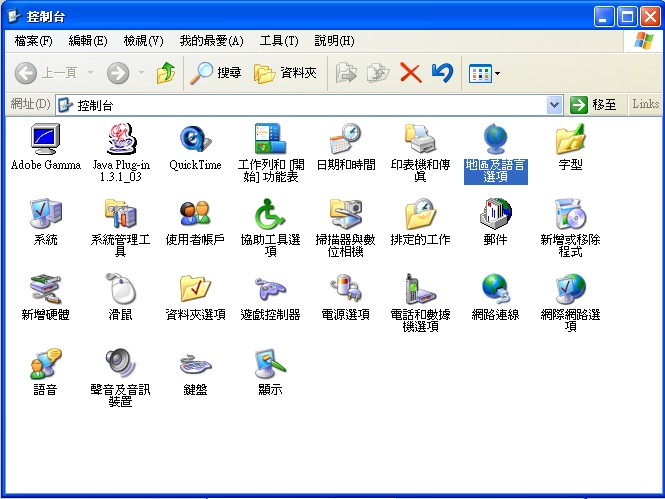Select the 系統管理工具 icon
665x499 pixels.
pyautogui.click(x=121, y=214)
